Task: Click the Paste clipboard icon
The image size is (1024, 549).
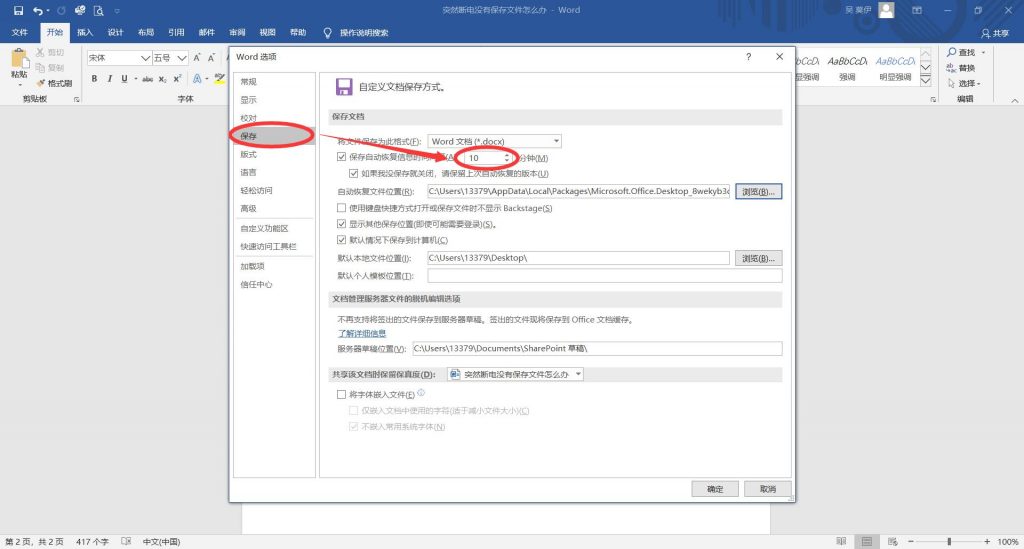Action: (x=20, y=59)
